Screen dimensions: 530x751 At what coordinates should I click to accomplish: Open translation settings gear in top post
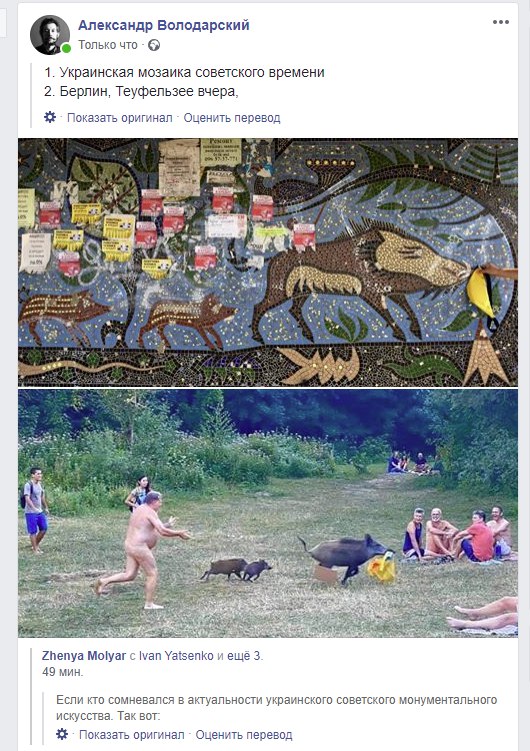point(50,117)
